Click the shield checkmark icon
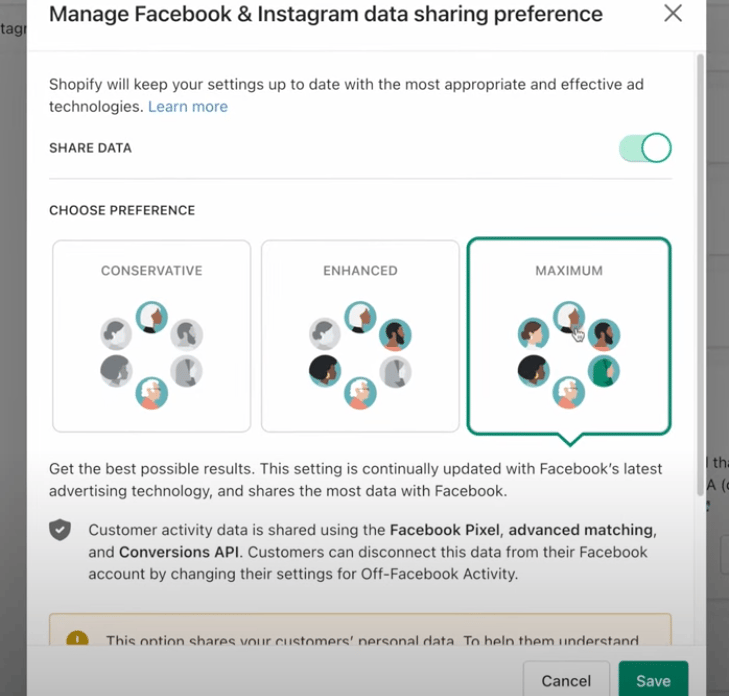This screenshot has width=729, height=696. pyautogui.click(x=61, y=530)
